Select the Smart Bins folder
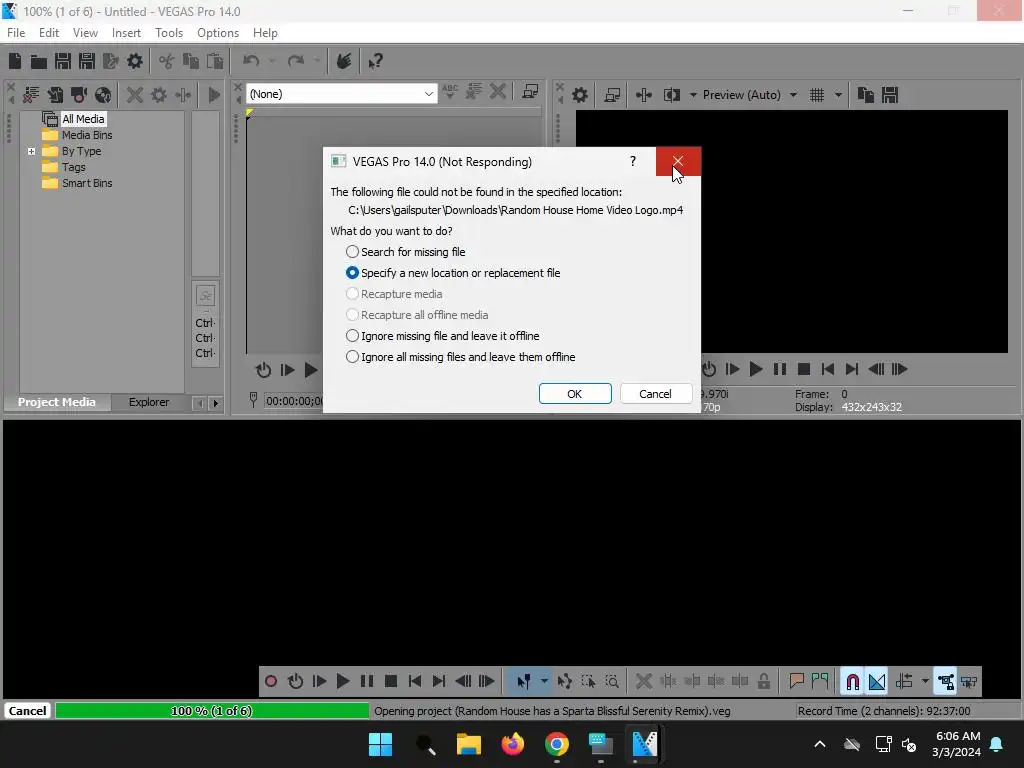Image resolution: width=1024 pixels, height=768 pixels. tap(87, 184)
